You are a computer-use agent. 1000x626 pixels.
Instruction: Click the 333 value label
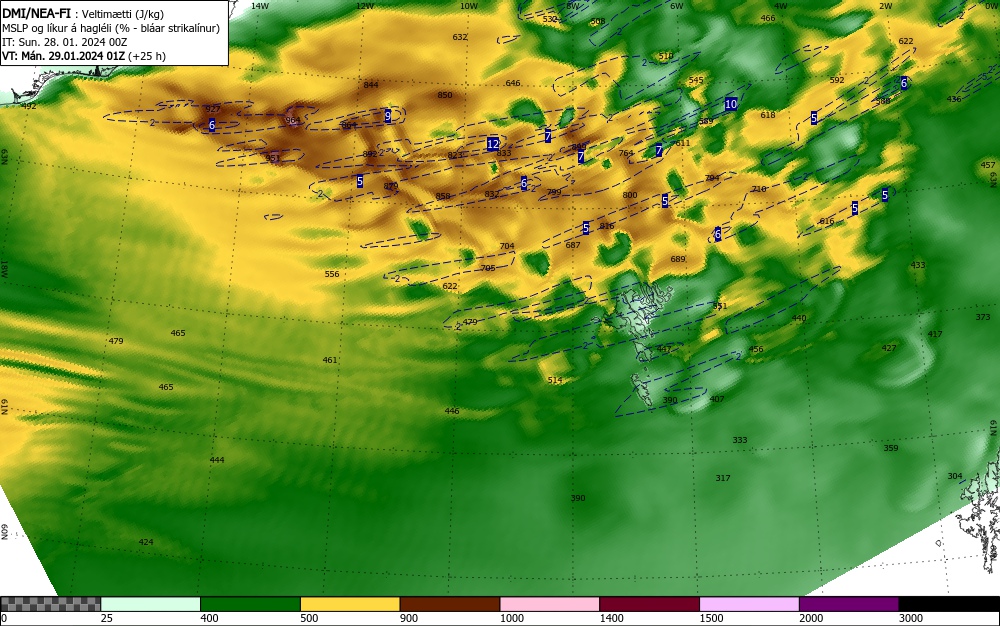(740, 440)
